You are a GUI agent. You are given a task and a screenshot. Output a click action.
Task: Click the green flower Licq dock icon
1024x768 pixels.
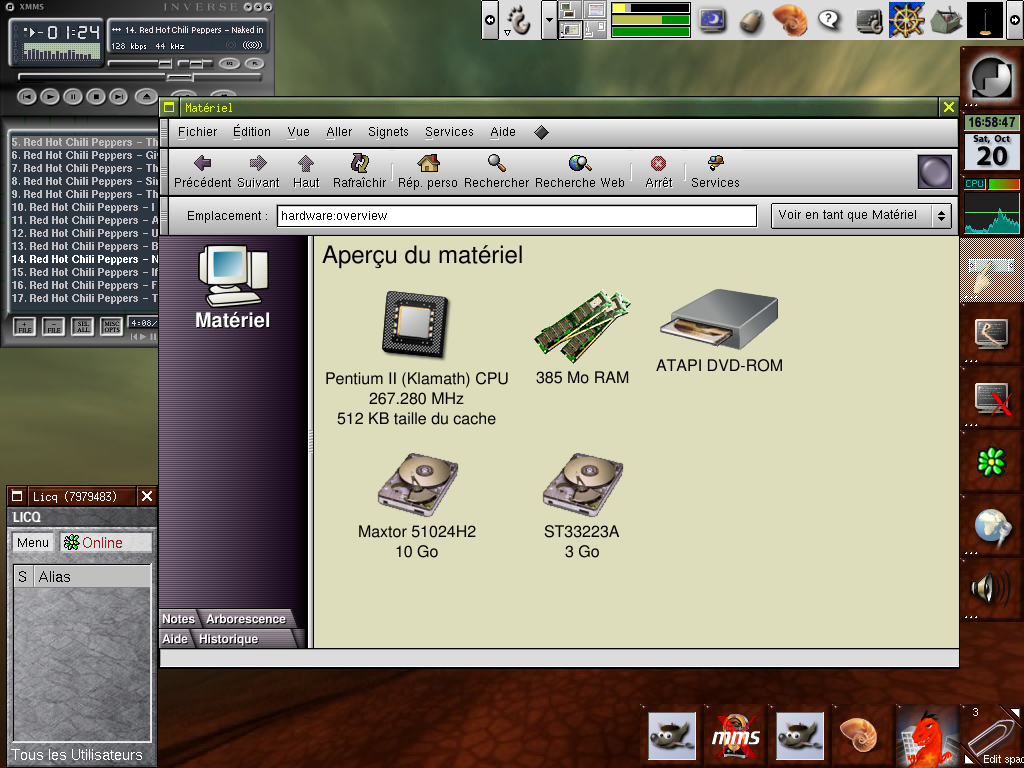991,462
